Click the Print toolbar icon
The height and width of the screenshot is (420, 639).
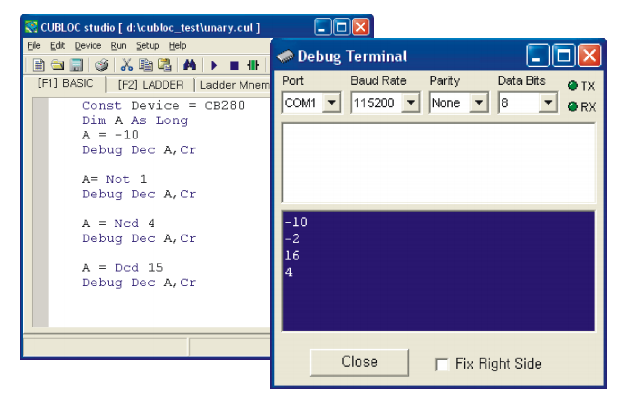coord(101,65)
